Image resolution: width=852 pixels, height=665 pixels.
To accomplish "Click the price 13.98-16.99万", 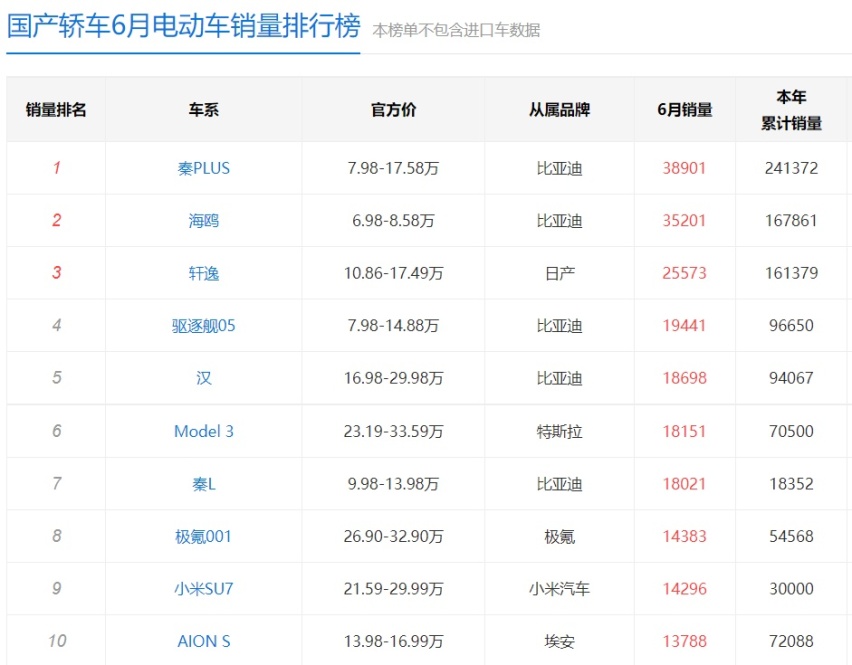I will pyautogui.click(x=393, y=642).
